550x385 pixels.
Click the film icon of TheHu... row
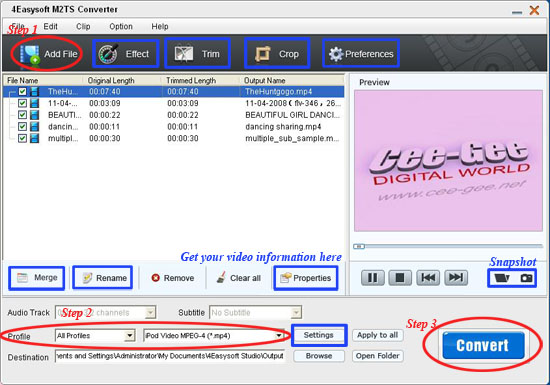pyautogui.click(x=34, y=92)
